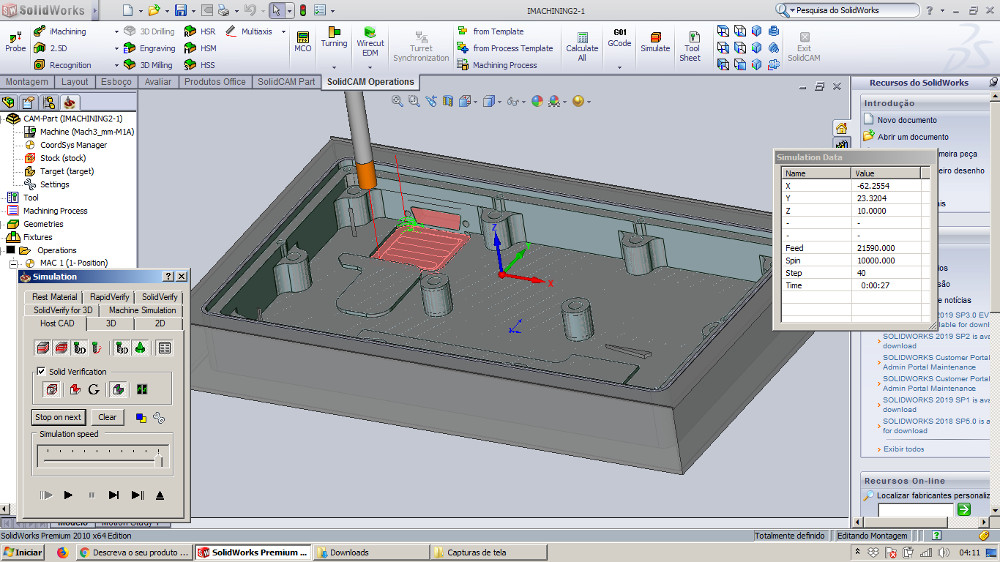Open the MCO operation
The width and height of the screenshot is (1000, 562).
pos(303,42)
